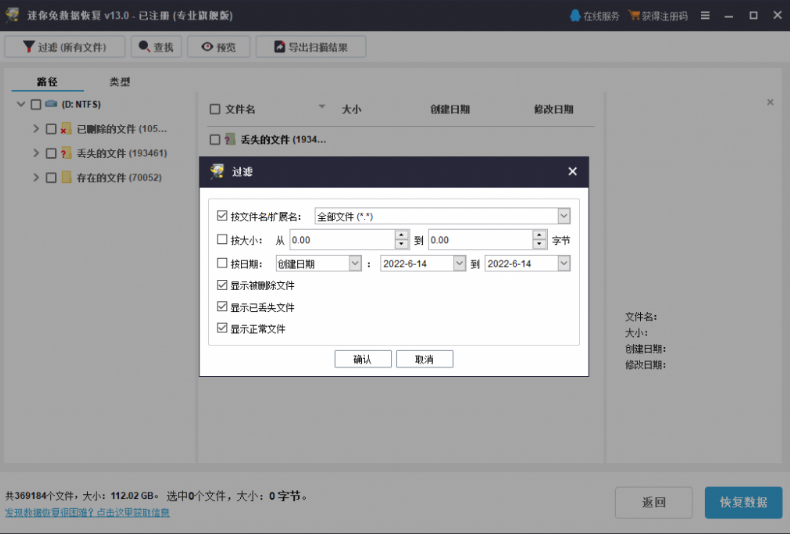This screenshot has height=536, width=790.
Task: Click the maximum size input field
Action: (x=481, y=240)
